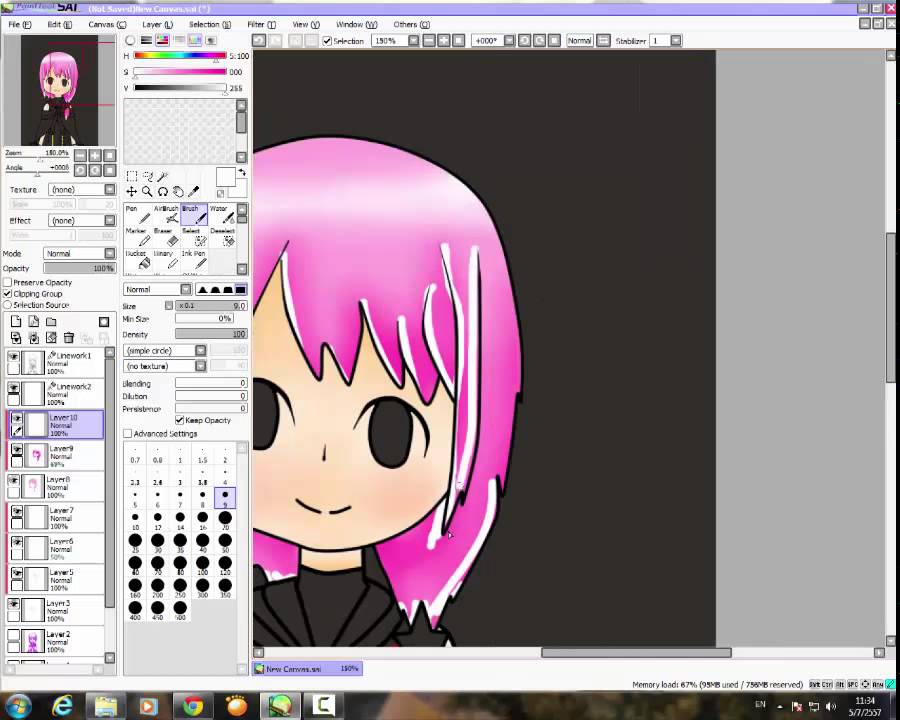Pick the magic wand tool
The height and width of the screenshot is (720, 900).
tap(163, 176)
